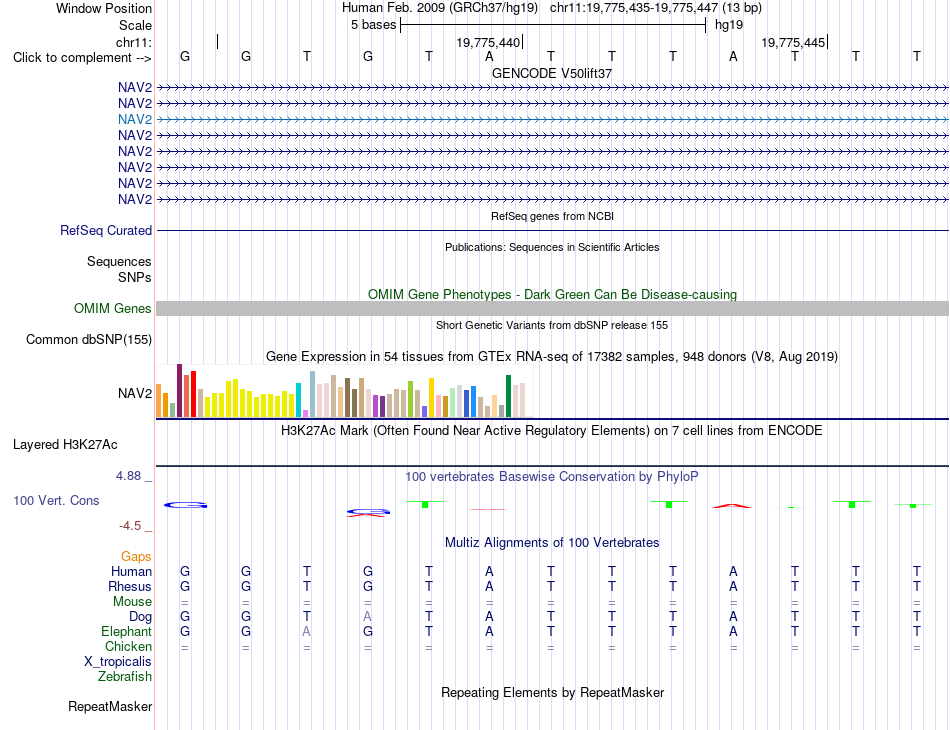Click the hg19 label beside scale bar
This screenshot has width=950, height=730.
[x=729, y=25]
